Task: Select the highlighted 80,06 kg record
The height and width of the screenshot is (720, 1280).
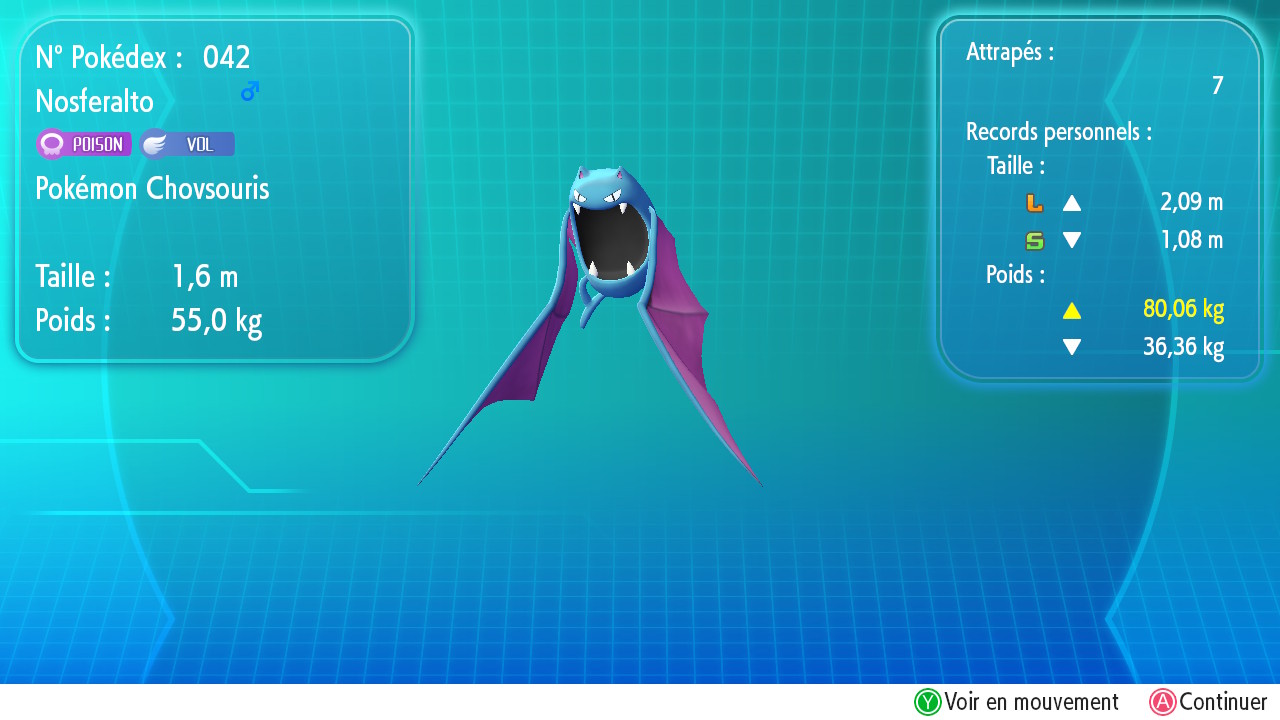Action: (1183, 309)
